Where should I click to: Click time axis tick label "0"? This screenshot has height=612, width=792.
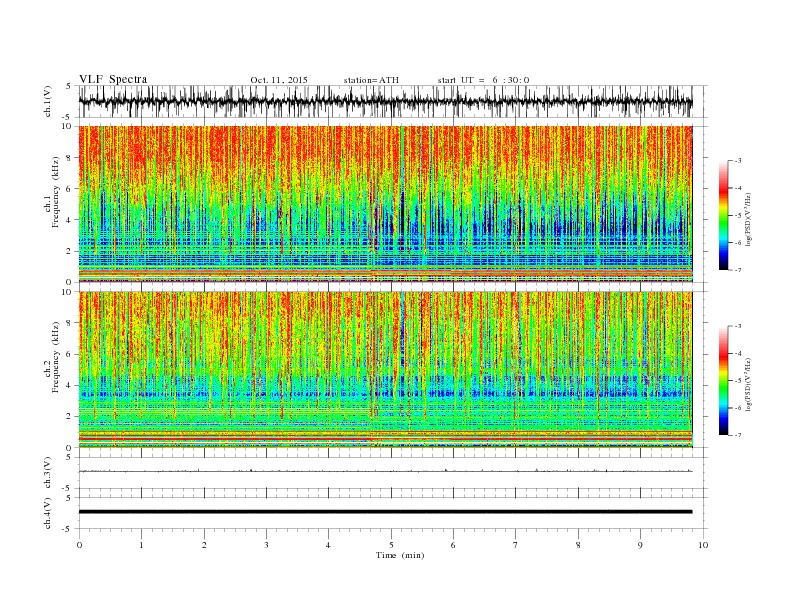pos(79,545)
